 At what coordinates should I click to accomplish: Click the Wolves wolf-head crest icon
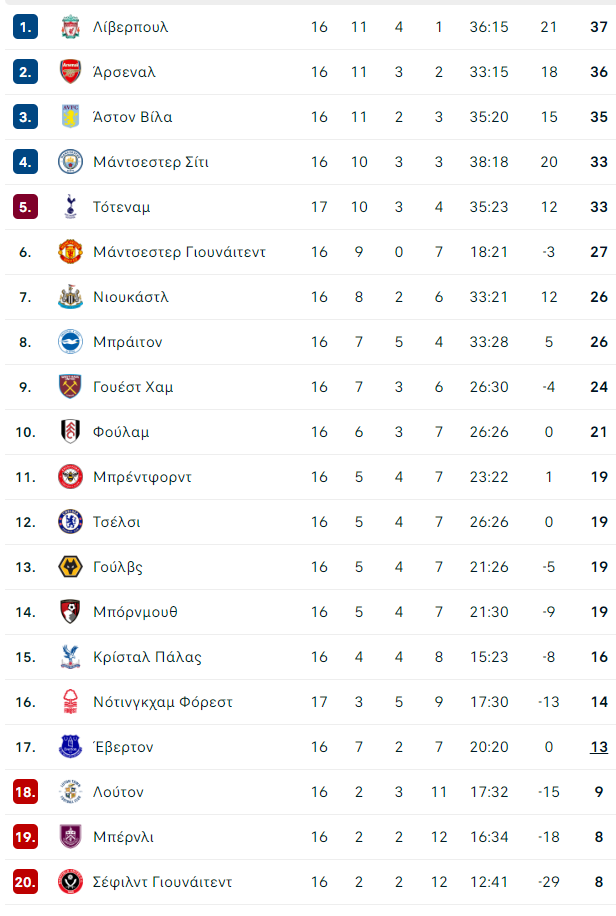[x=70, y=567]
